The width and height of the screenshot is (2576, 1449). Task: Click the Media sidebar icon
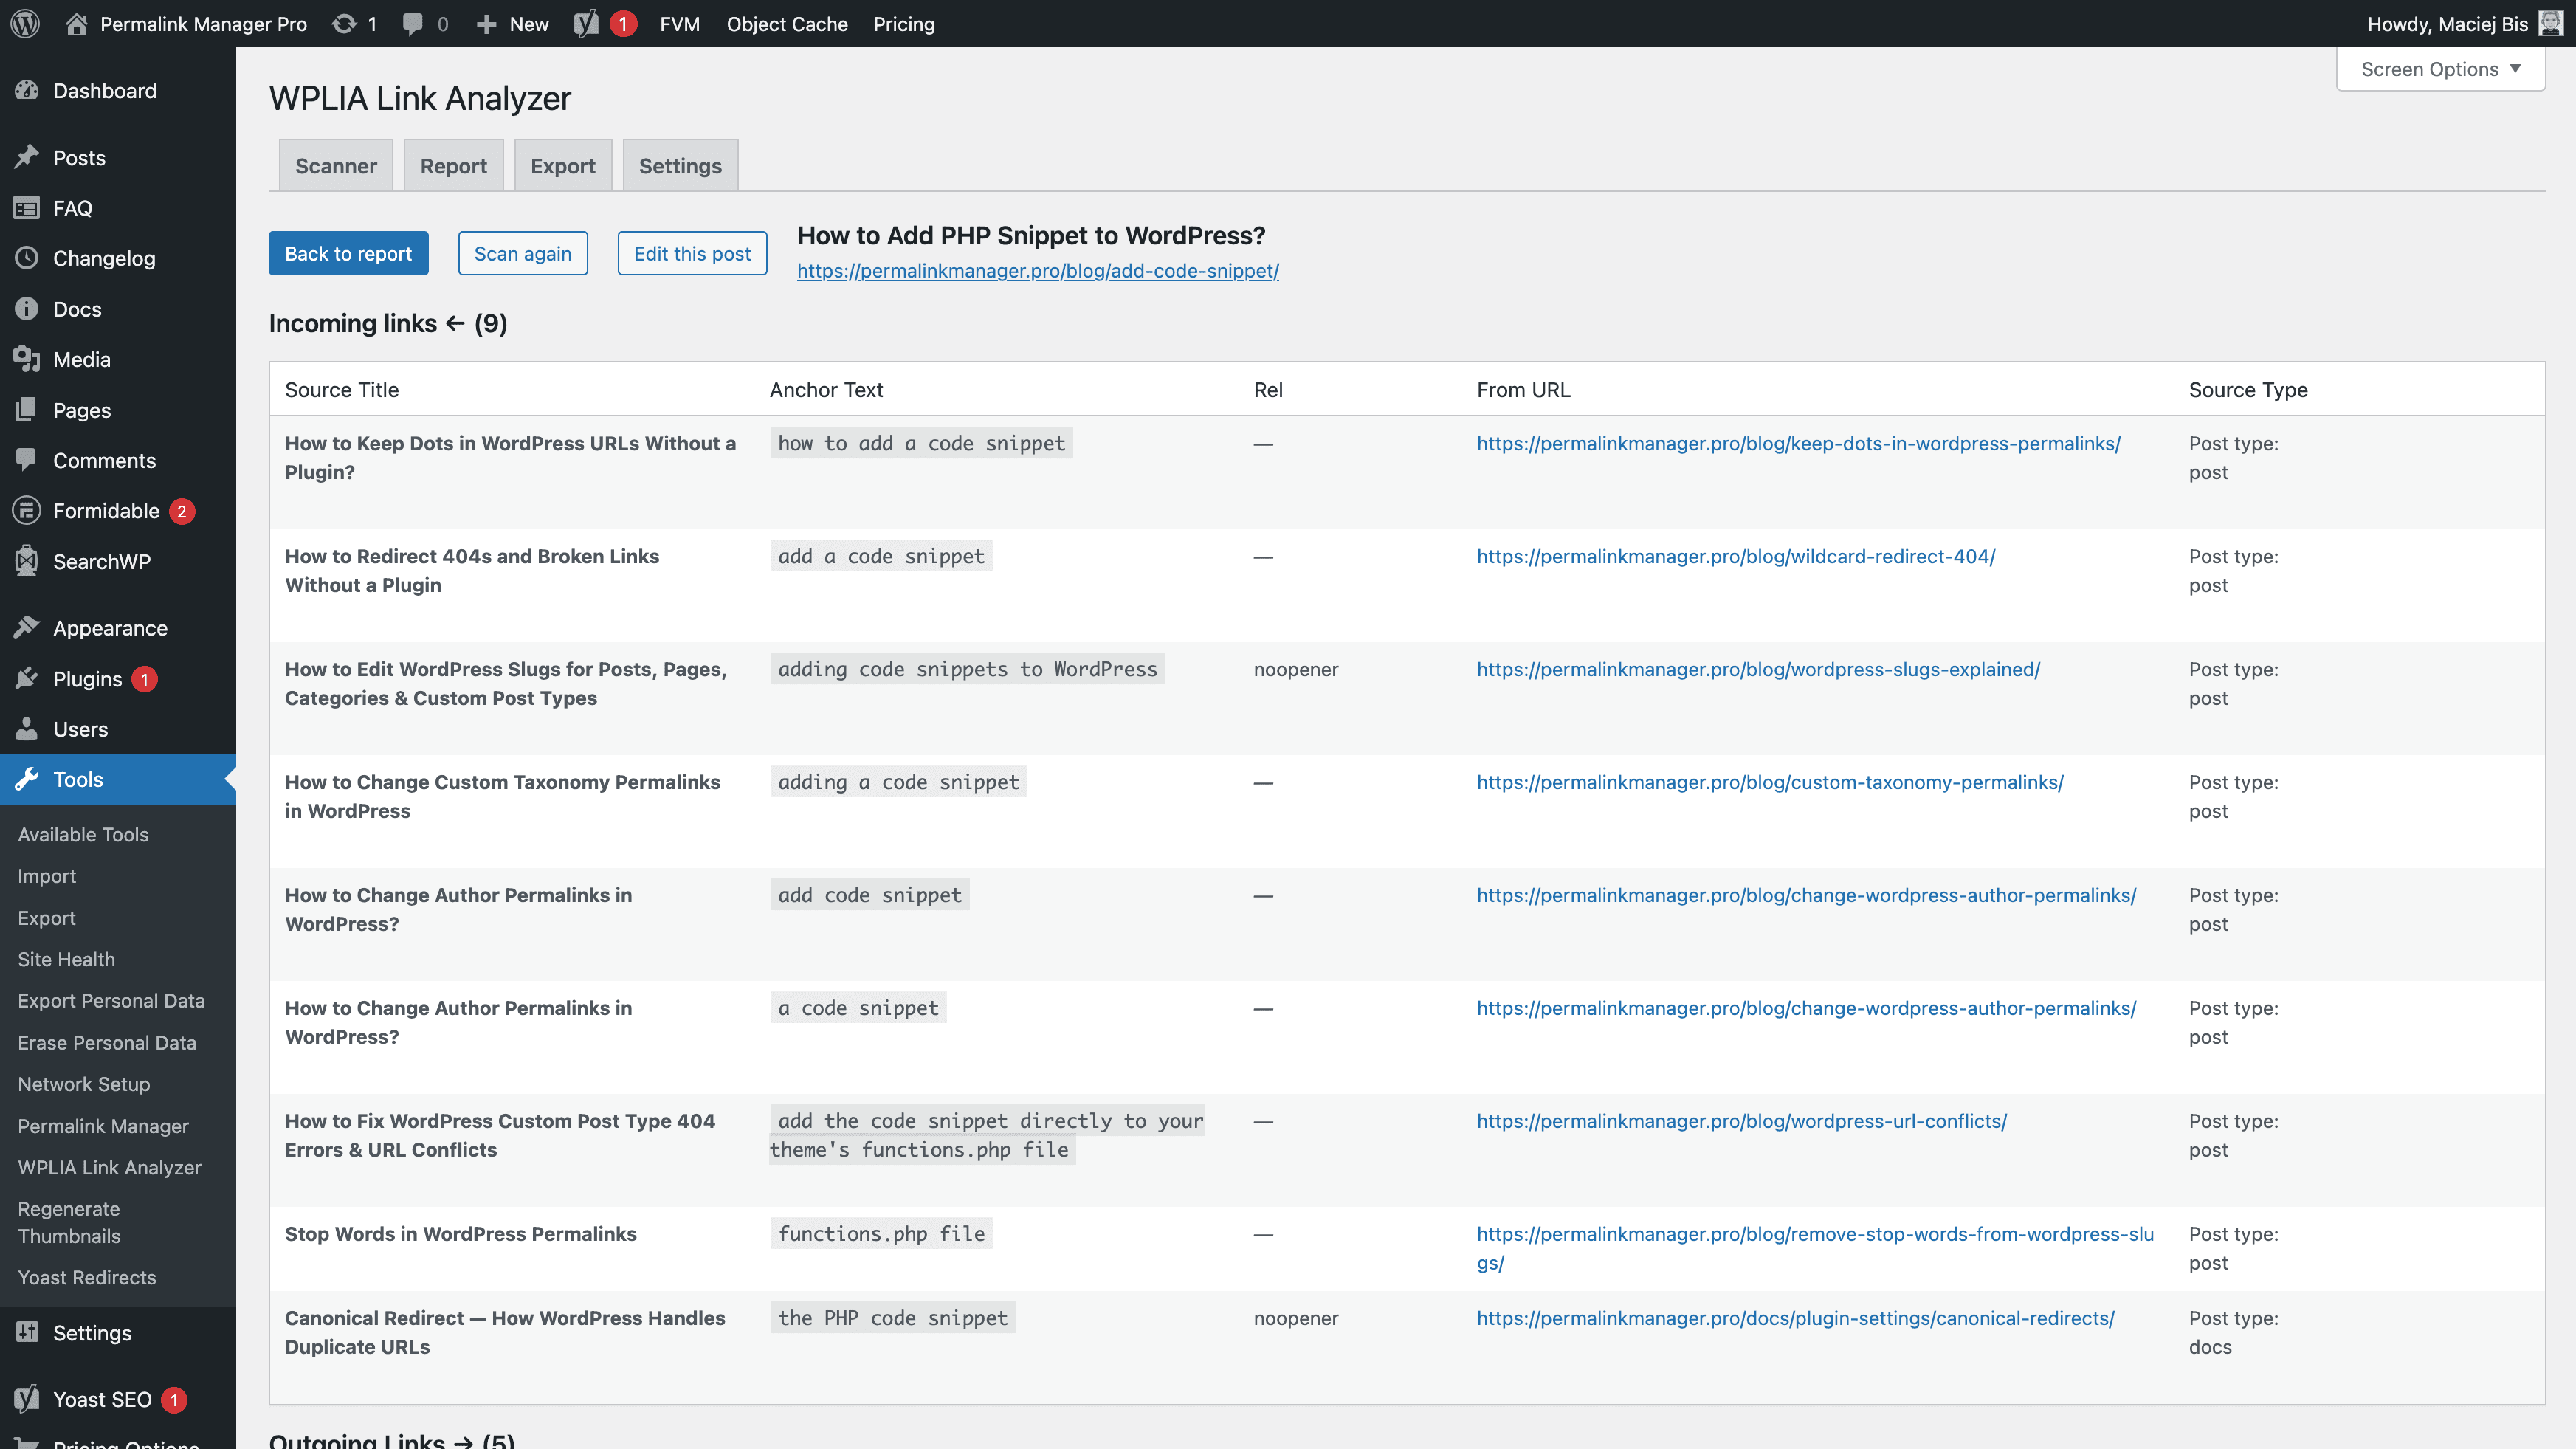pos(27,359)
